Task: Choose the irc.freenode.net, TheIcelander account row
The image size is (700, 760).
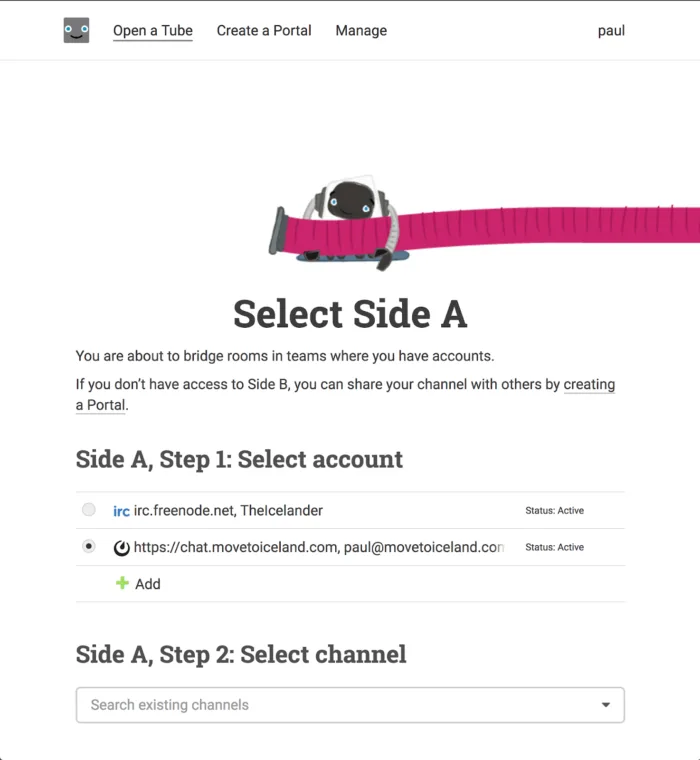Action: 350,510
